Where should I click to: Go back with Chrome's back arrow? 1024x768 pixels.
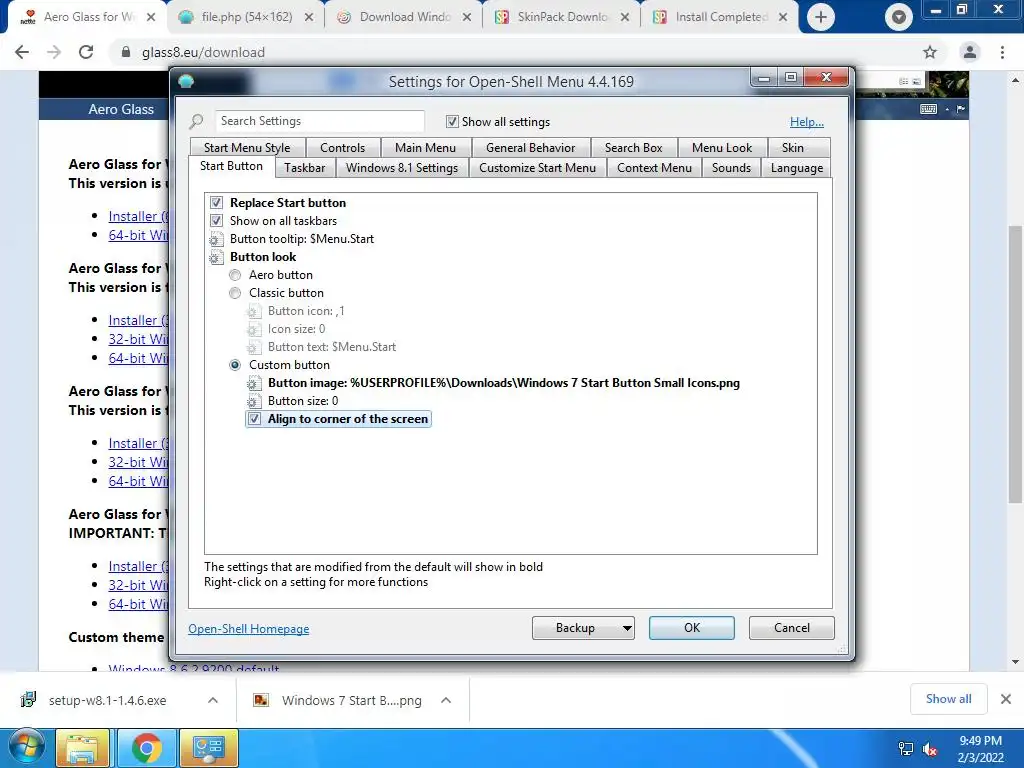point(22,52)
